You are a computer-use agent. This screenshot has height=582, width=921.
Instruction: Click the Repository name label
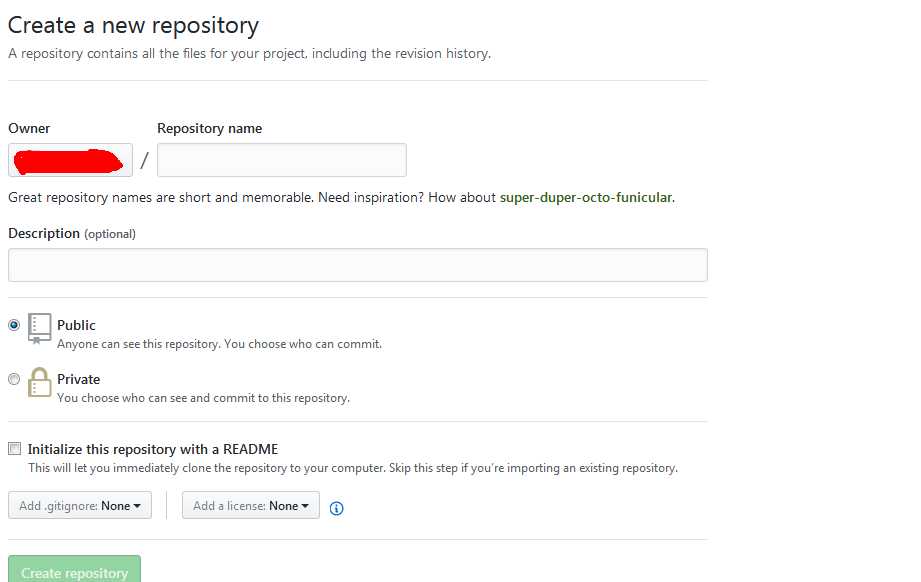(210, 128)
